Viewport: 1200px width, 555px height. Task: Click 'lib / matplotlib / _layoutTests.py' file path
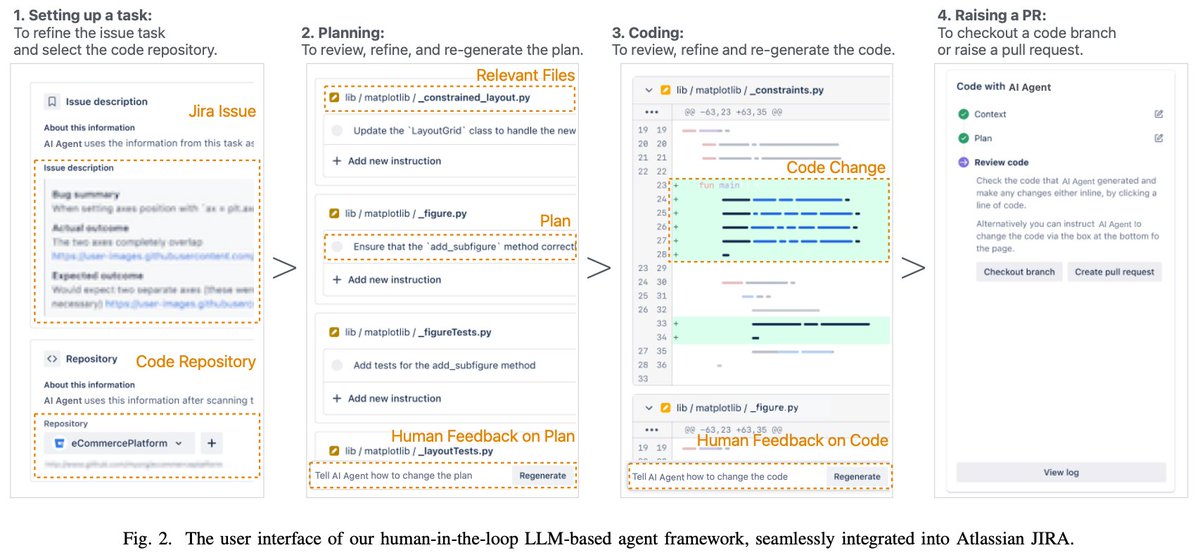[x=419, y=451]
